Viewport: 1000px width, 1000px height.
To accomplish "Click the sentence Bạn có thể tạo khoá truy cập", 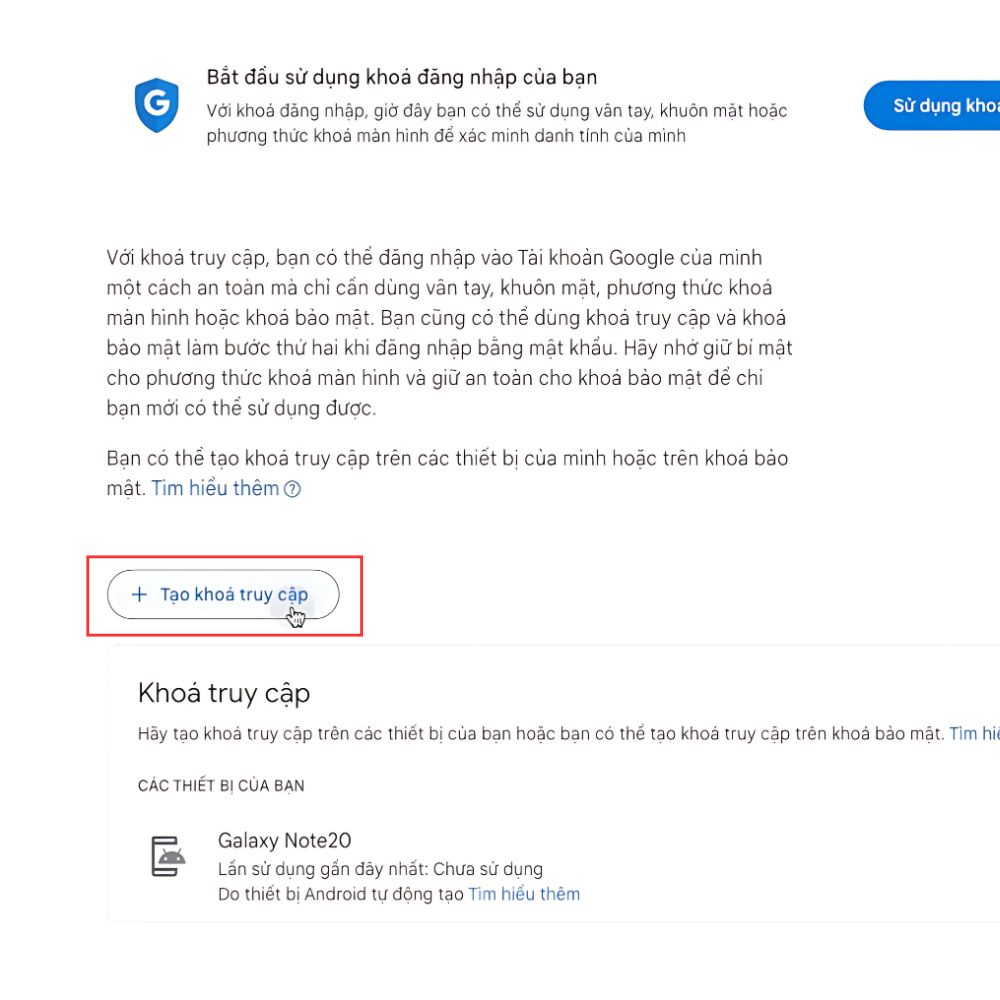I will tap(447, 473).
